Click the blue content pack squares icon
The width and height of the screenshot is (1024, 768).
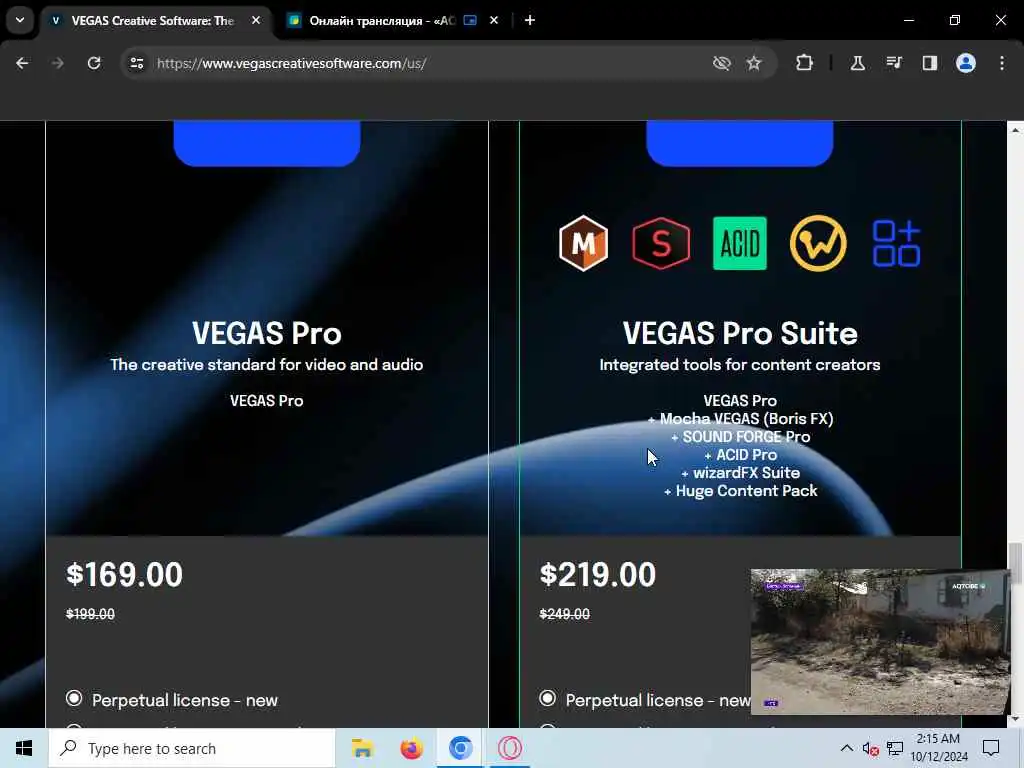tap(896, 244)
